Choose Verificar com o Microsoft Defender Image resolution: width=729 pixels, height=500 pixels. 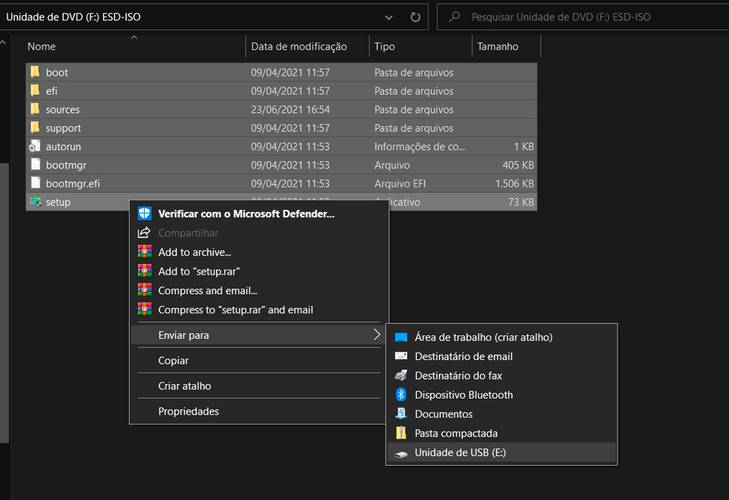(258, 213)
